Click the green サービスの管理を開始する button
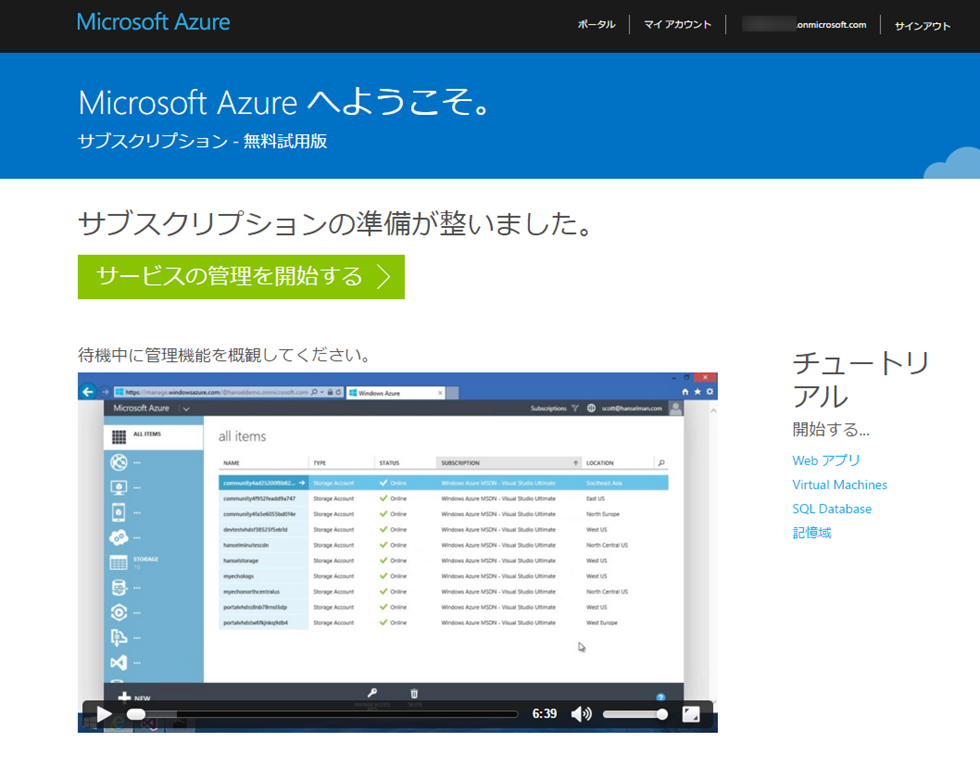 point(241,277)
